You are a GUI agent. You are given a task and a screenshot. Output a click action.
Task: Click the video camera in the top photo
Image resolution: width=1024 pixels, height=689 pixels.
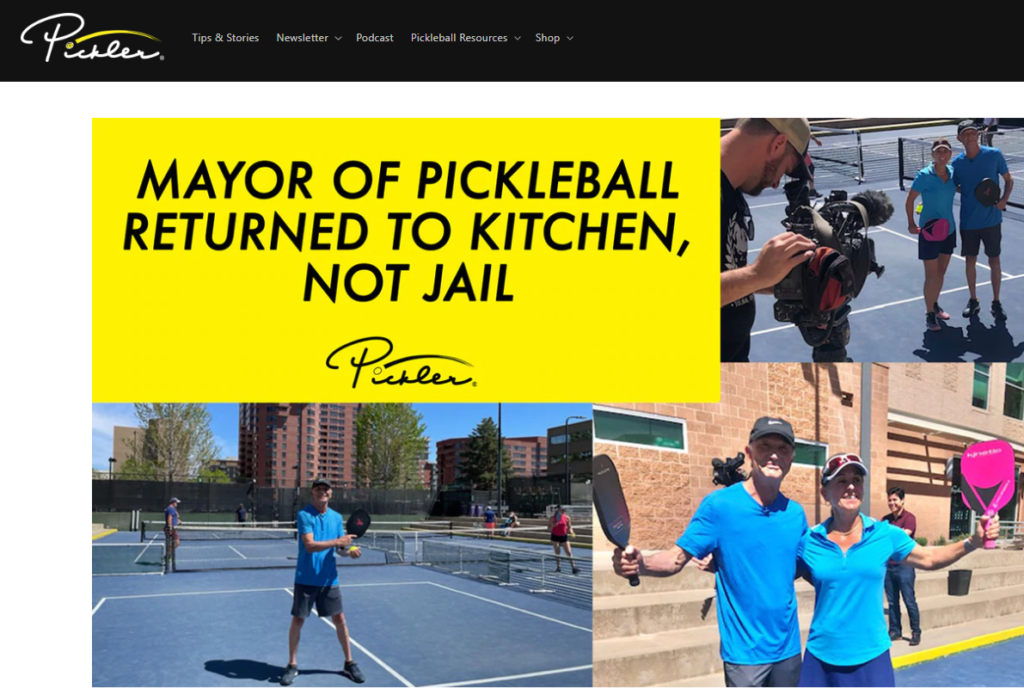click(x=826, y=261)
